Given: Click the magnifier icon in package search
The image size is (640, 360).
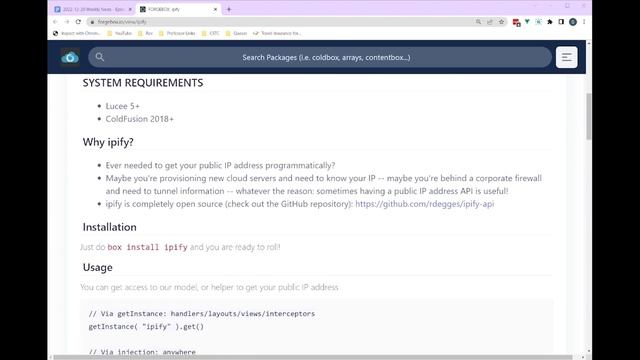Looking at the screenshot, I should coord(100,57).
